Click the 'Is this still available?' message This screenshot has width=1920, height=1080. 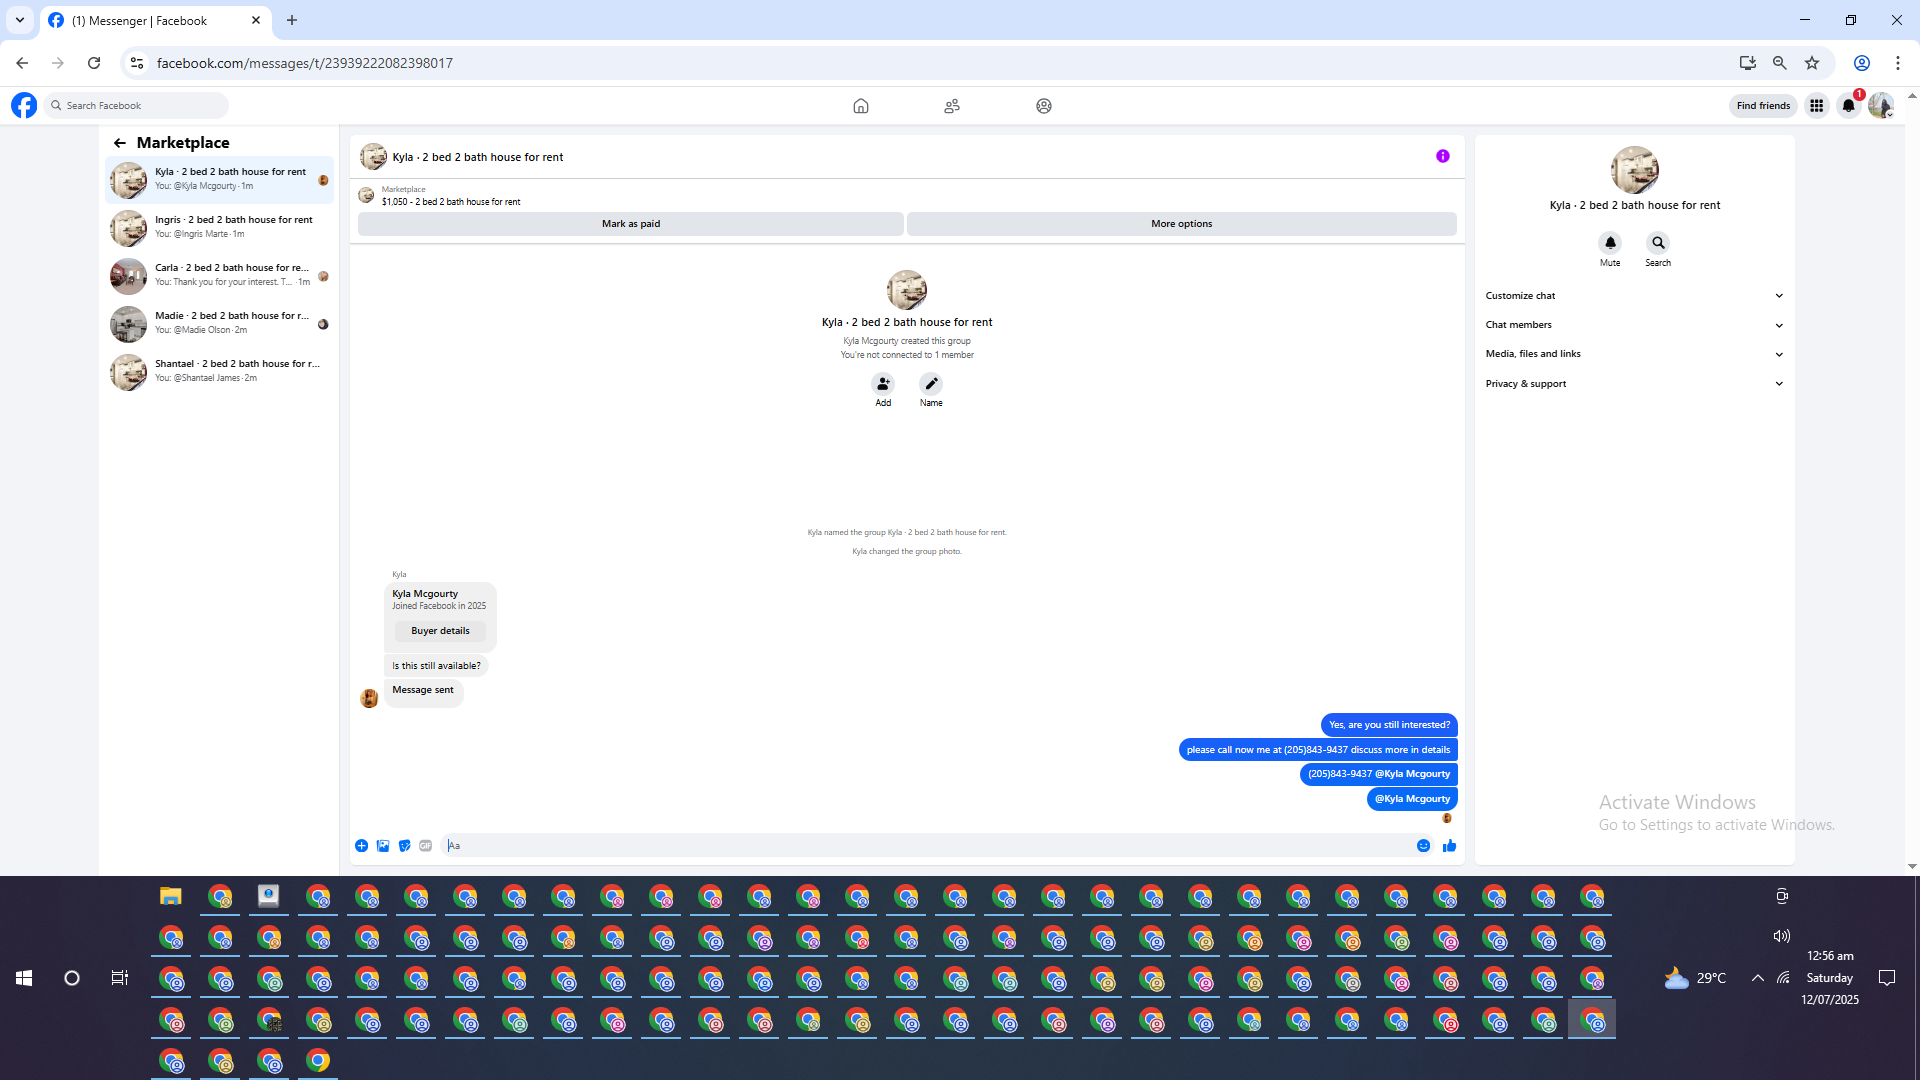(x=436, y=666)
